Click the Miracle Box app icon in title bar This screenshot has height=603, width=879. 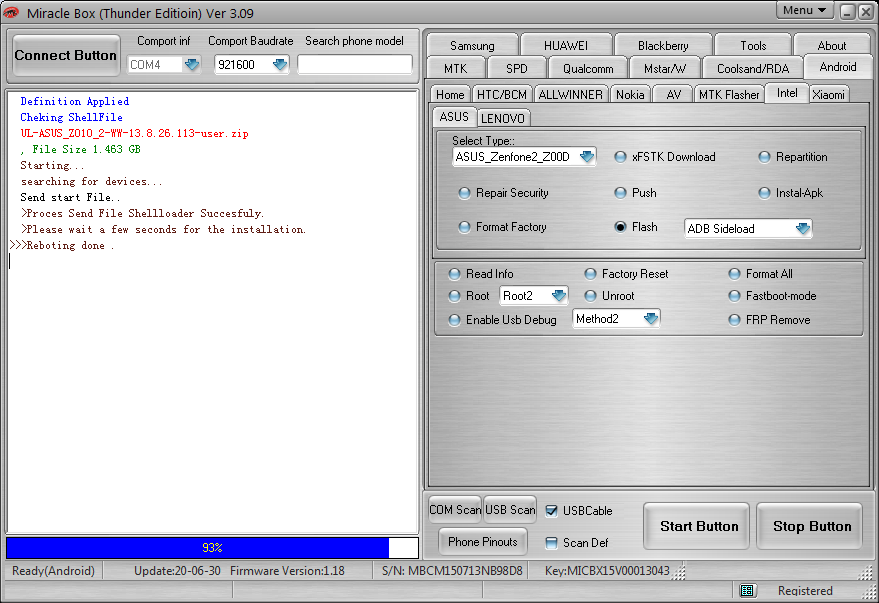[x=11, y=12]
